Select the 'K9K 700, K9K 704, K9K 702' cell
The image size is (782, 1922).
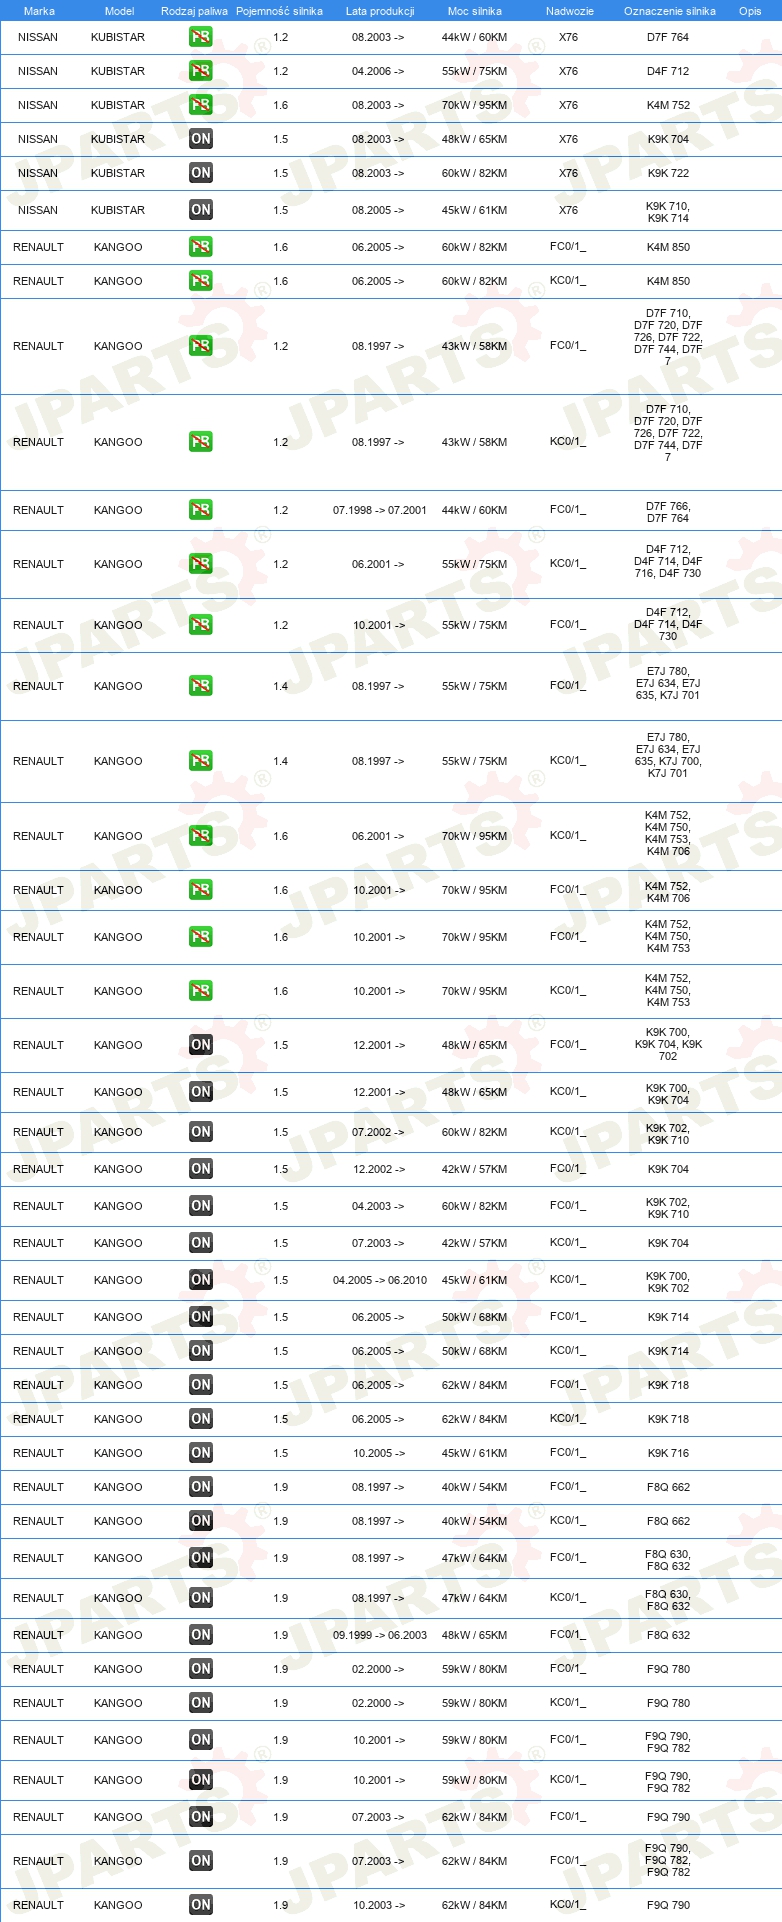[x=668, y=1044]
